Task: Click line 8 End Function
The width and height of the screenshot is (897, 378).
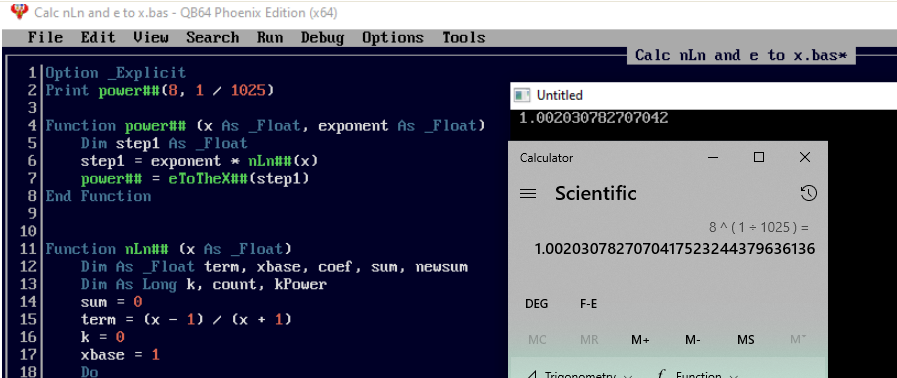Action: click(98, 196)
